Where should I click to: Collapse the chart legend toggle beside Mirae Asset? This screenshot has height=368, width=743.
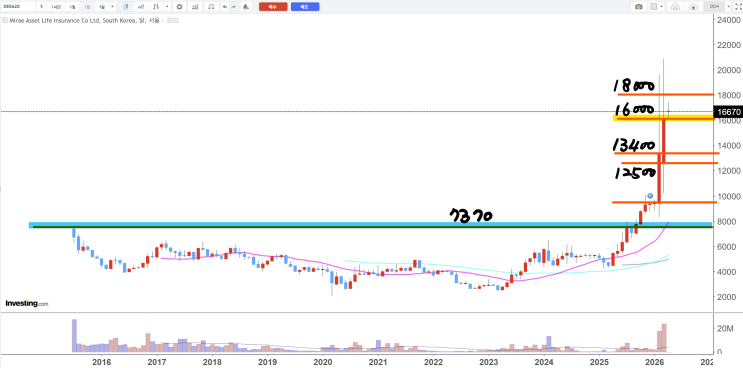tap(6, 21)
